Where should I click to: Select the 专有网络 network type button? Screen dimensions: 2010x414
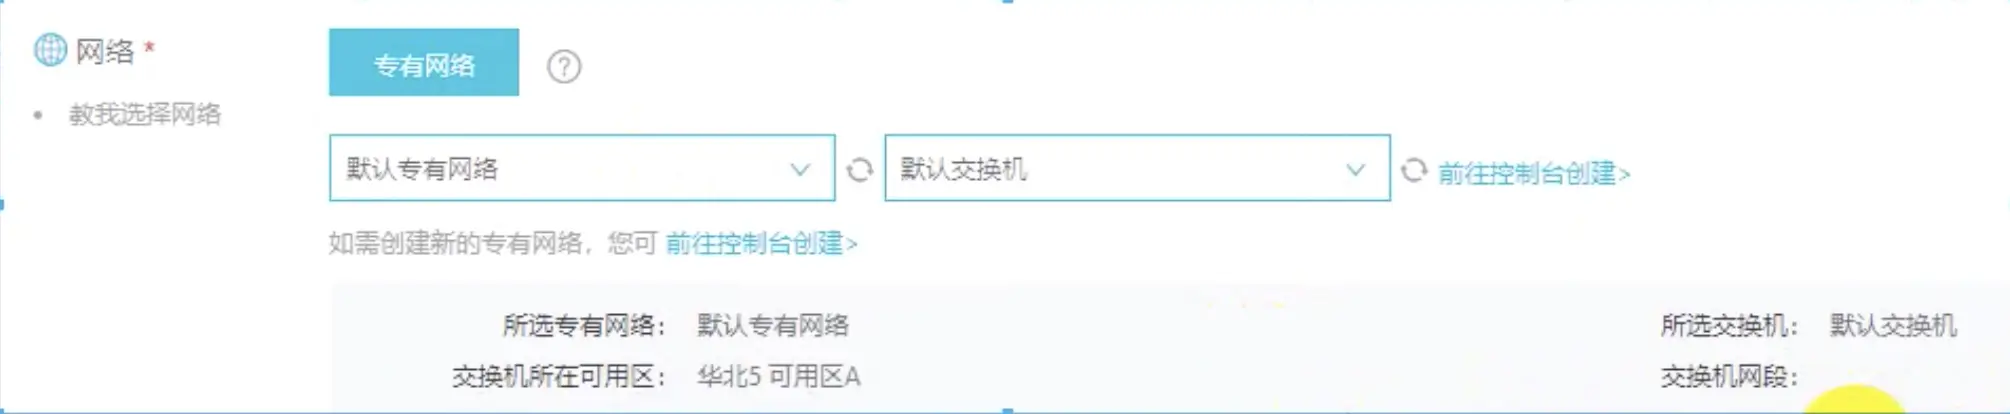[424, 62]
